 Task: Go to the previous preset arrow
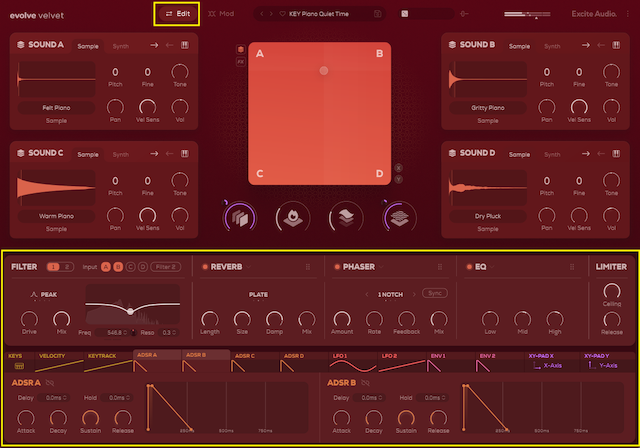click(x=260, y=14)
